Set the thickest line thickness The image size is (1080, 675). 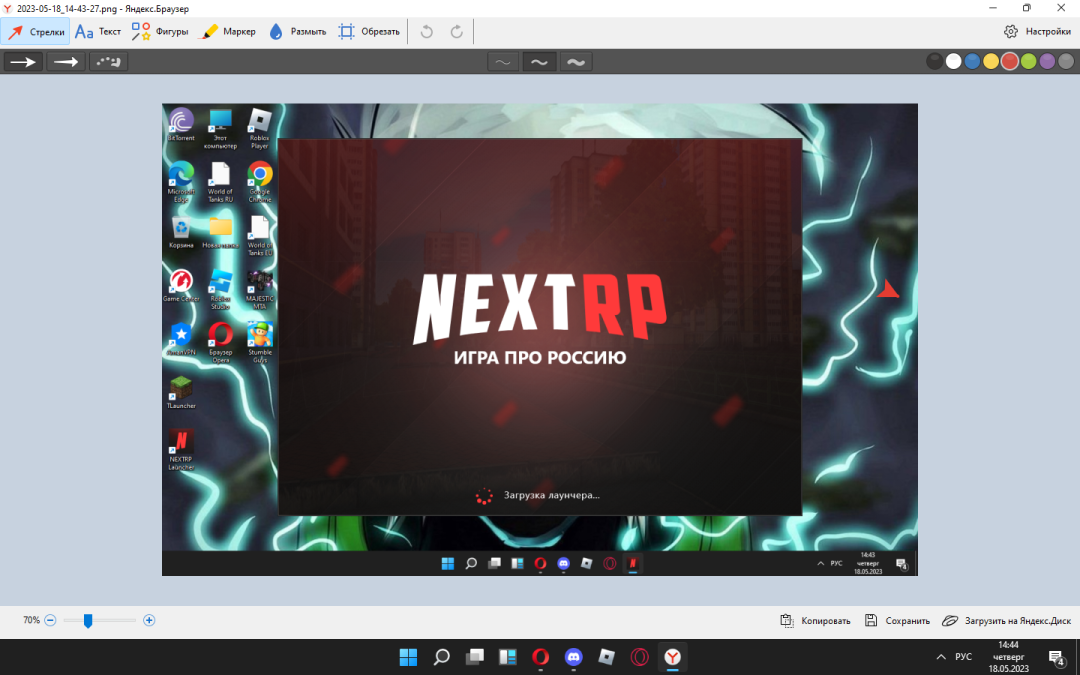click(x=576, y=62)
